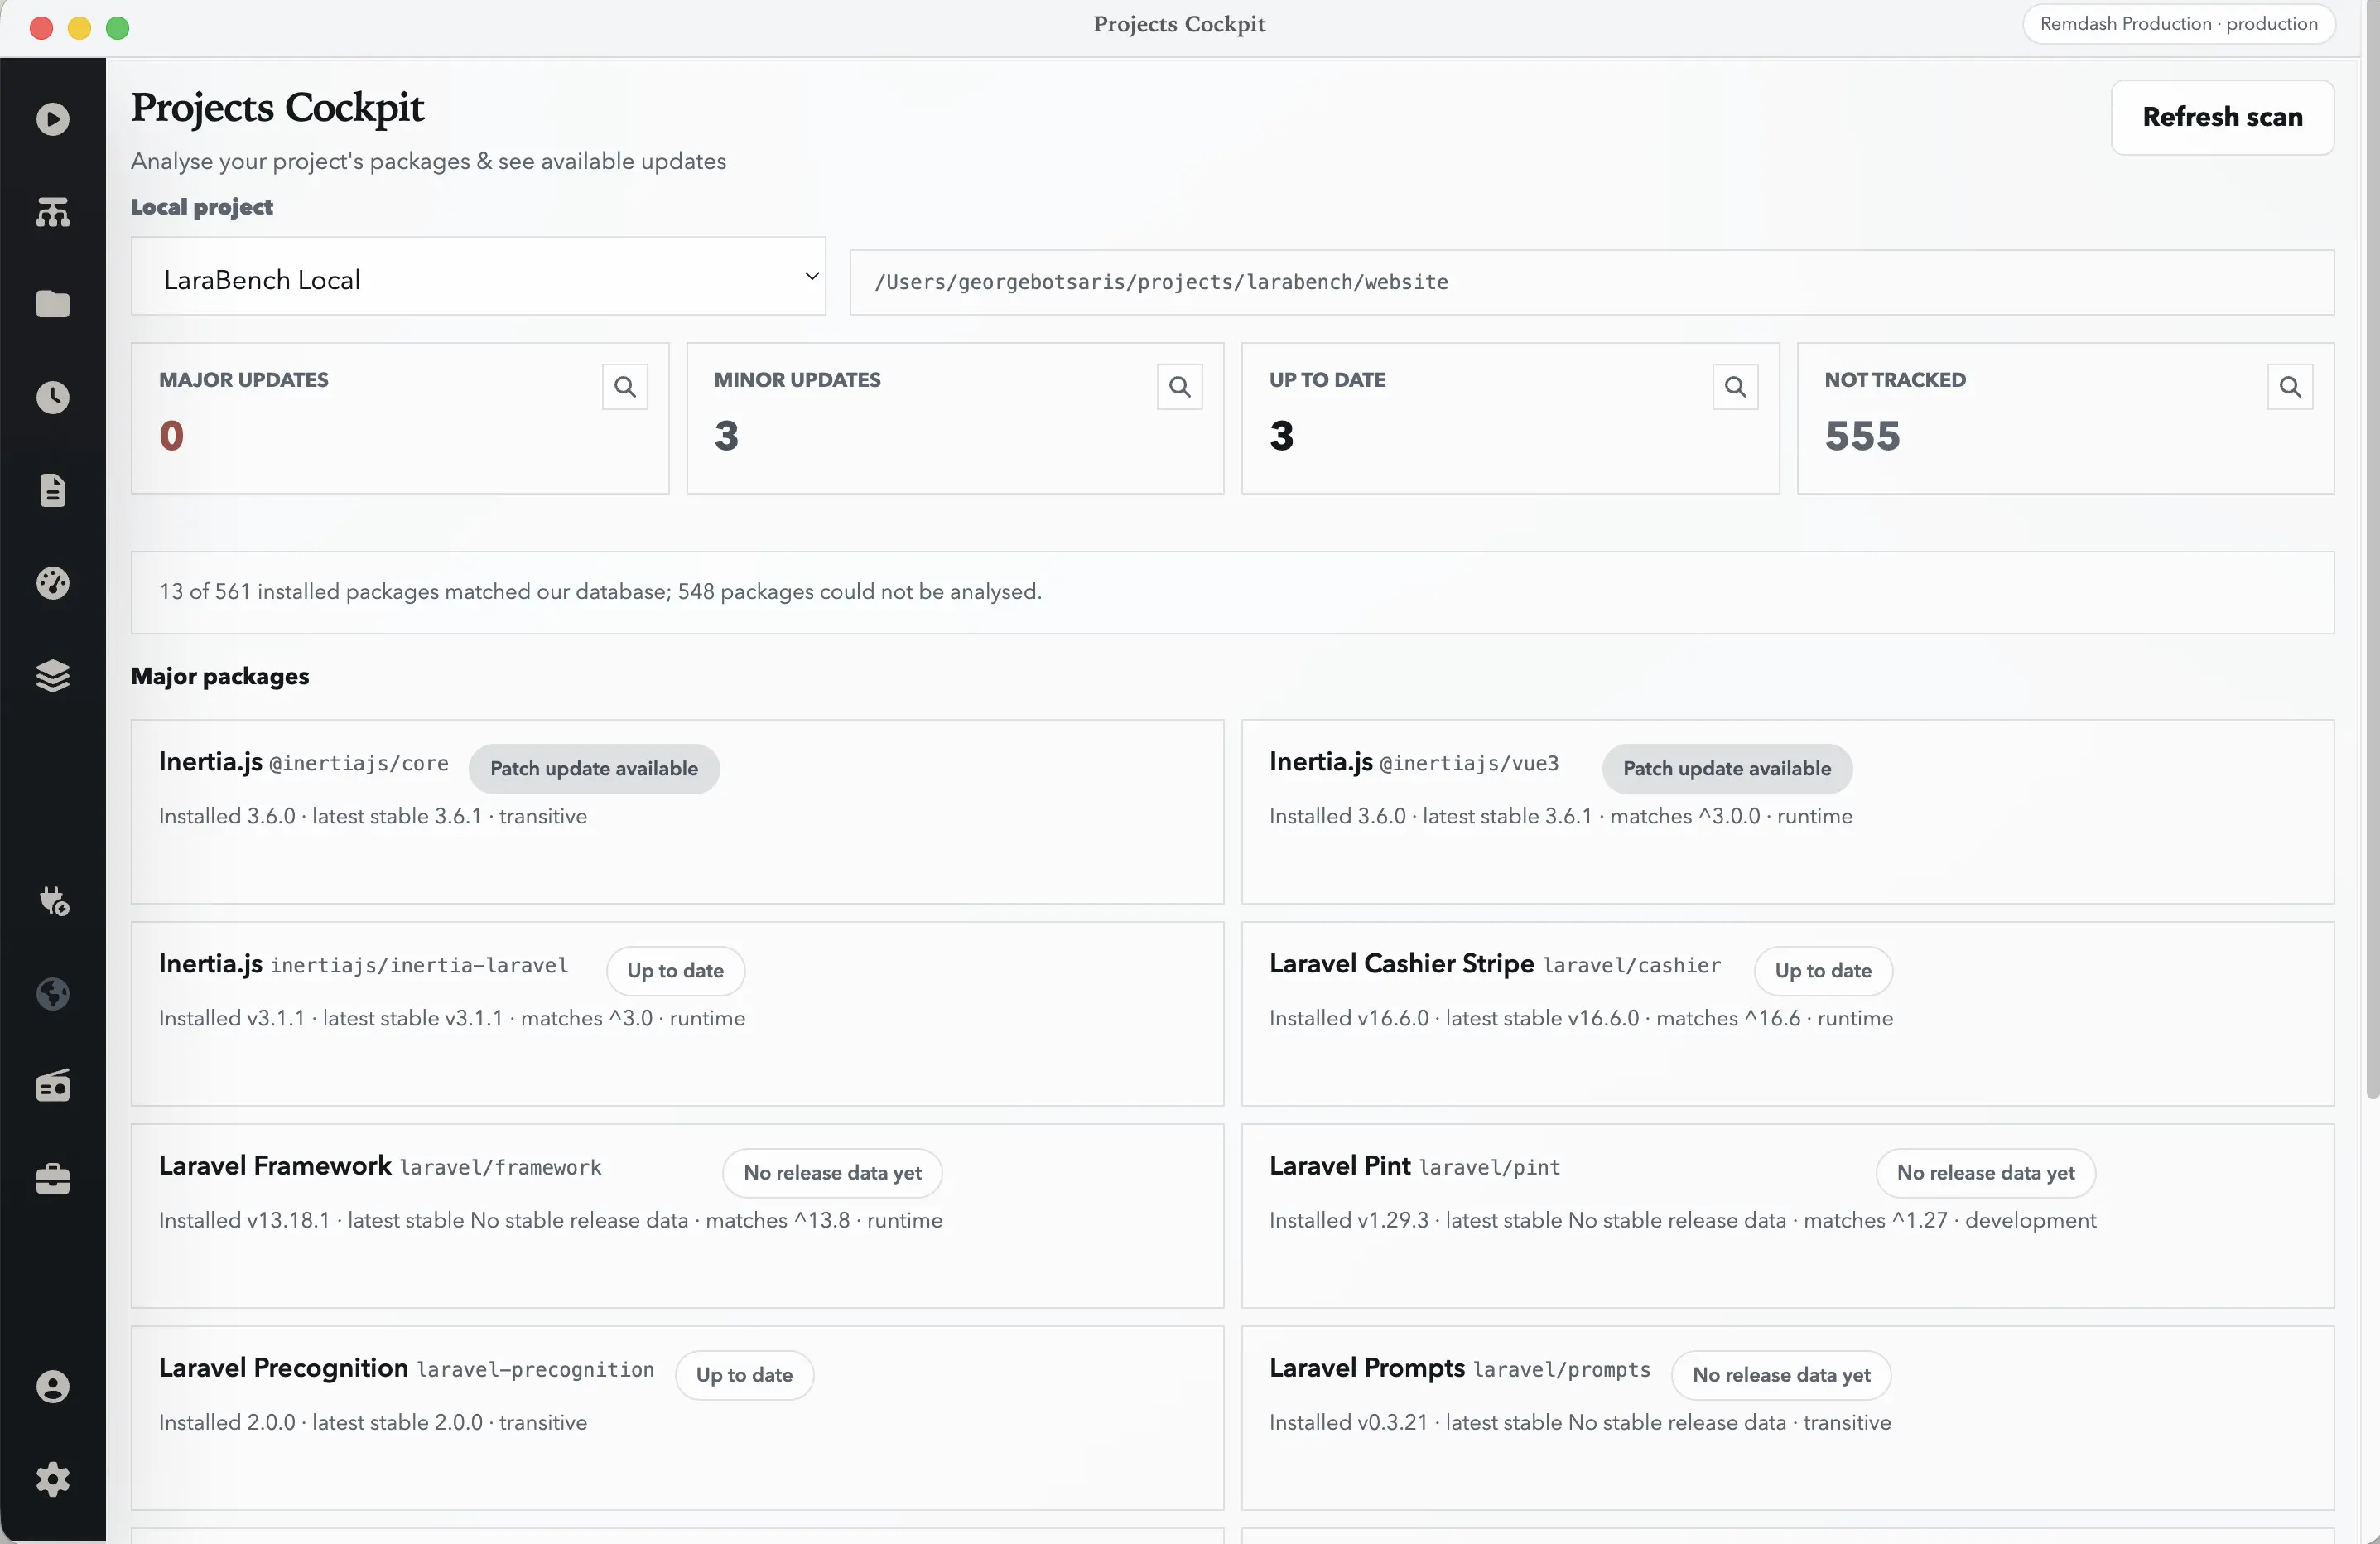Open the play circle sidebar icon

[x=52, y=119]
